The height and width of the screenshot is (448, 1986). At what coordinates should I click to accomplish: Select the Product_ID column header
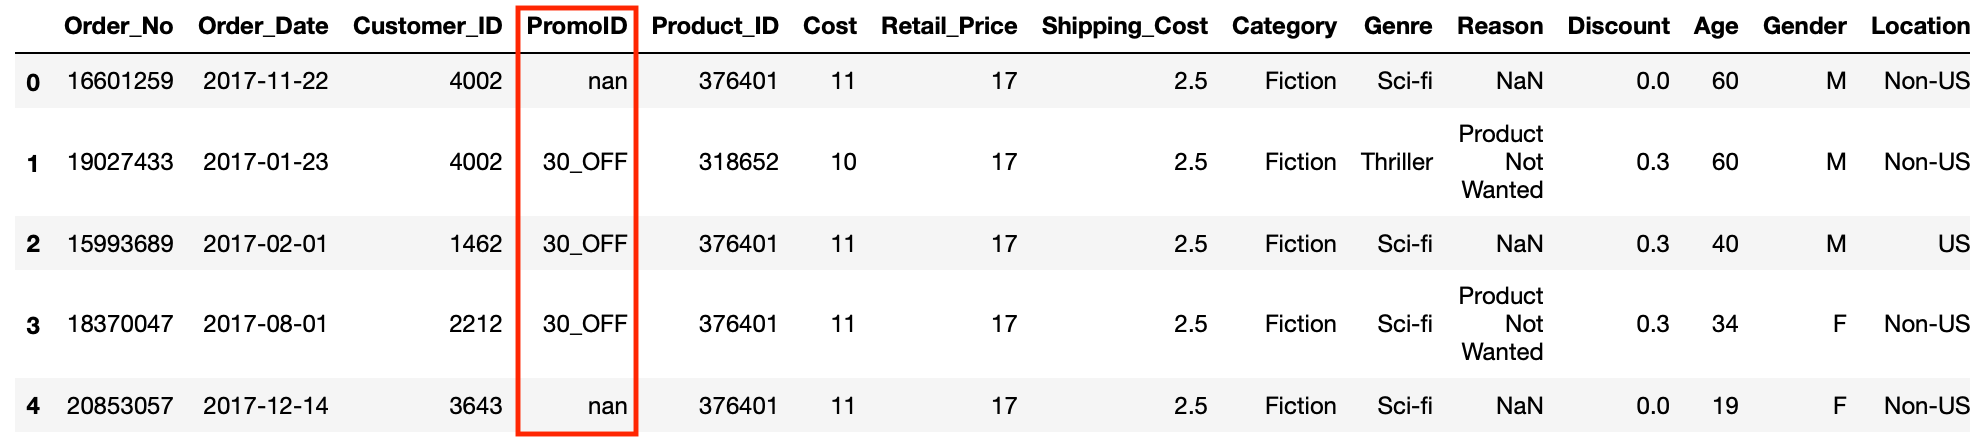pos(715,26)
